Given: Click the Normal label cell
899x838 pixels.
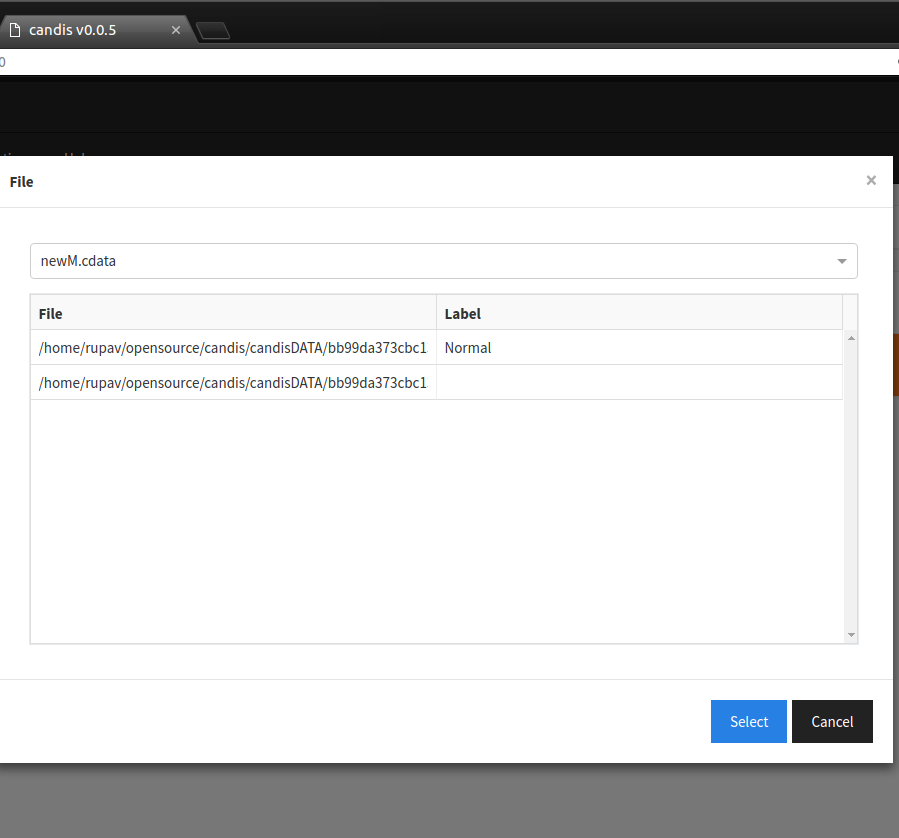Looking at the screenshot, I should pyautogui.click(x=639, y=347).
